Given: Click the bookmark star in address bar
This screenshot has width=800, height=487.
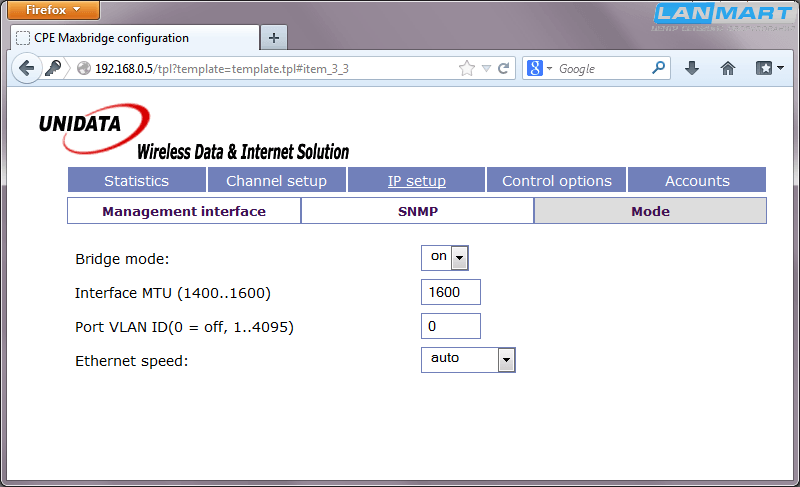Looking at the screenshot, I should (x=466, y=69).
